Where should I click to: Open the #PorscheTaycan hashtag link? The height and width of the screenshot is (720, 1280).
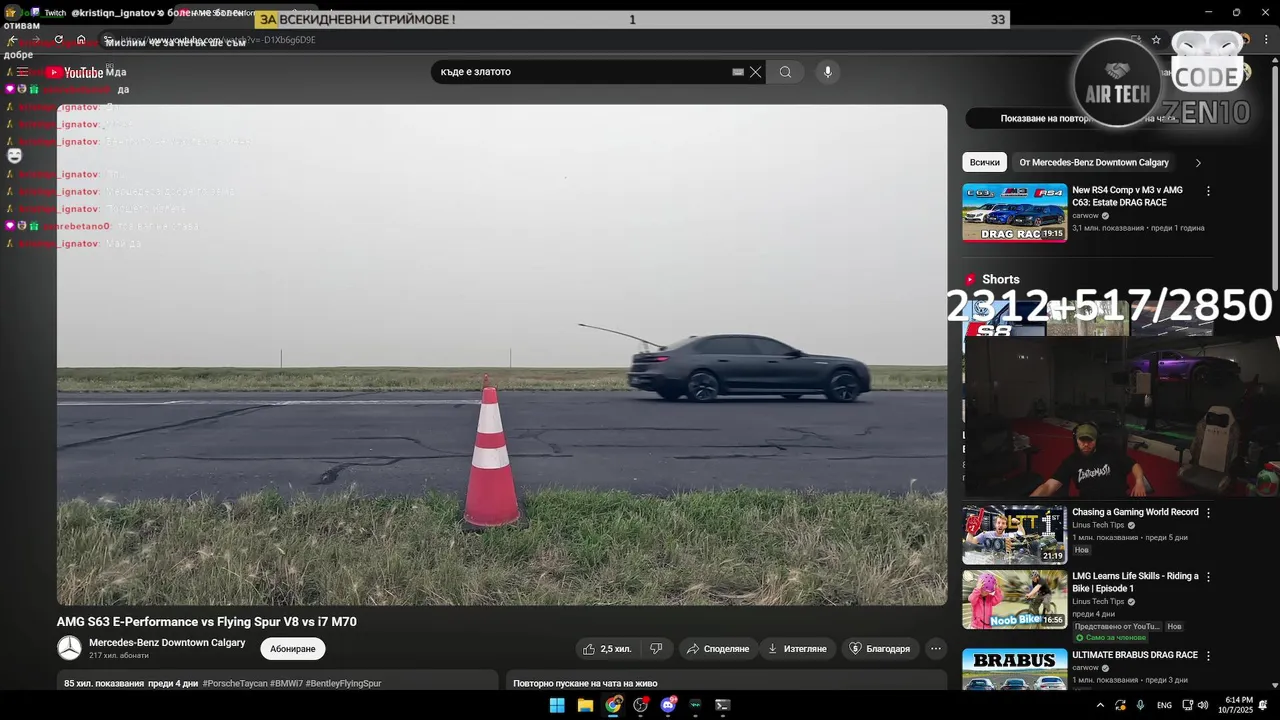click(x=236, y=683)
